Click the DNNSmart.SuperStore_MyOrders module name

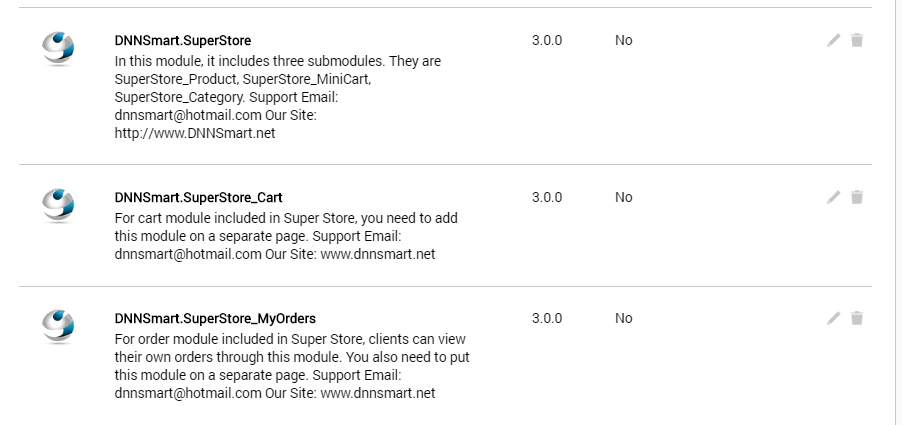[x=215, y=319]
